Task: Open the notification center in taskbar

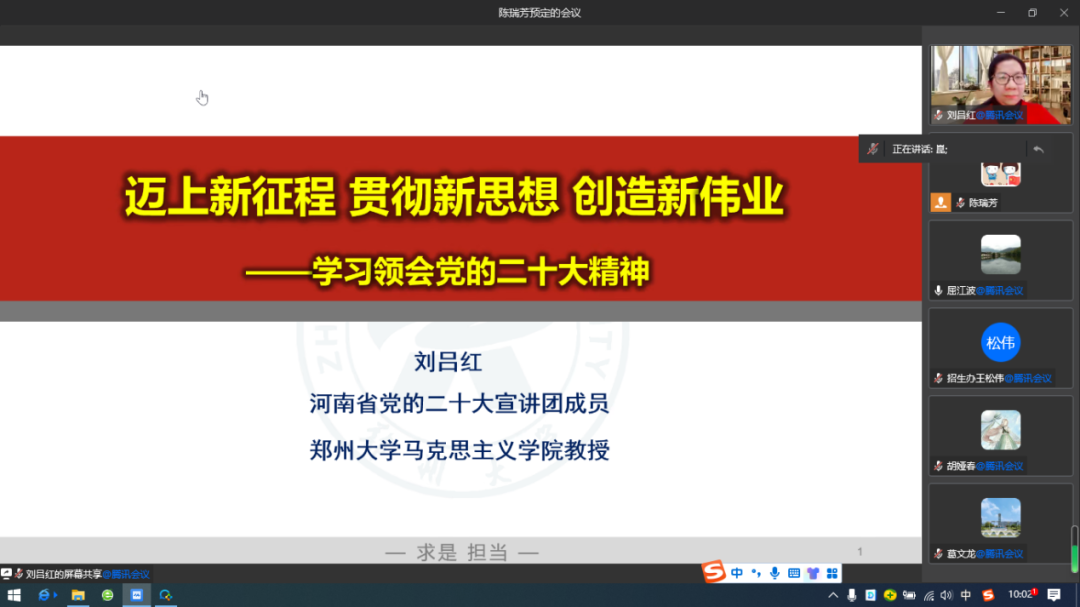Action: 1054,595
